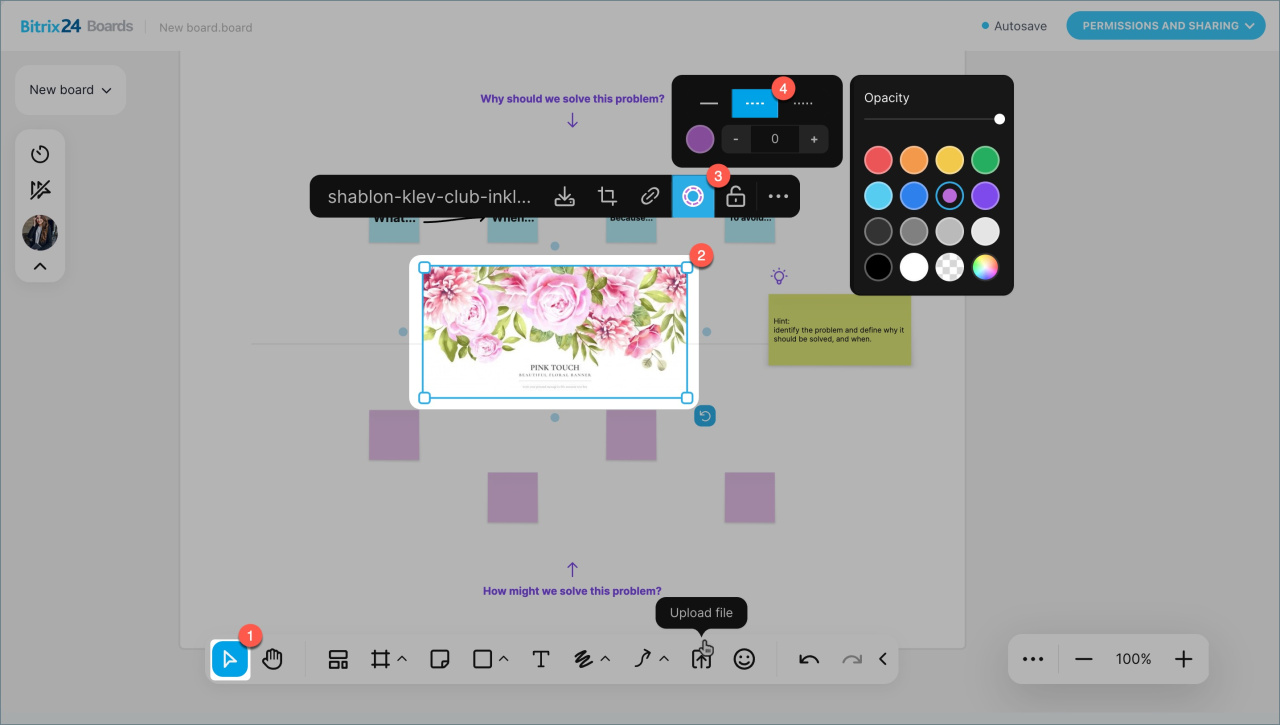This screenshot has width=1280, height=725.
Task: Select the Text tool
Action: 541,659
